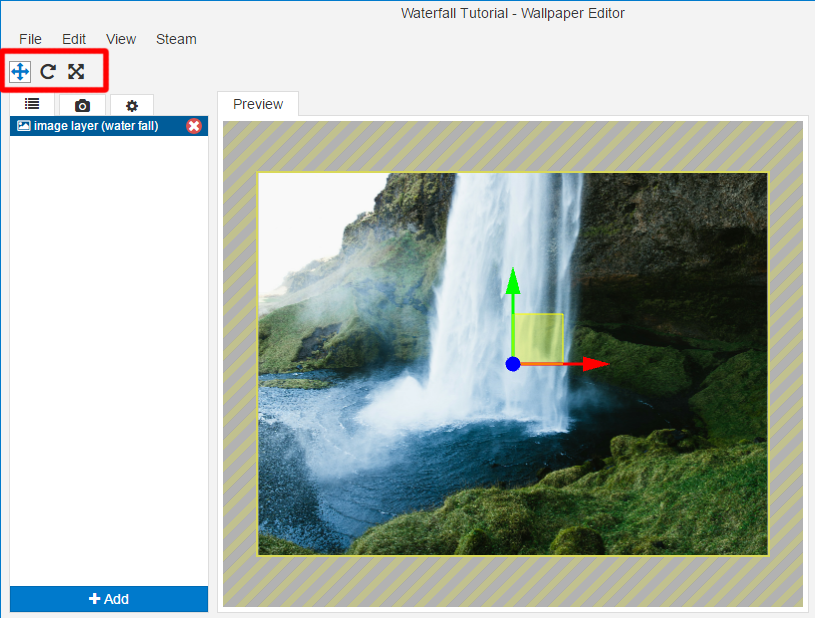The height and width of the screenshot is (618, 815).
Task: Switch to the layers list tab
Action: click(32, 105)
